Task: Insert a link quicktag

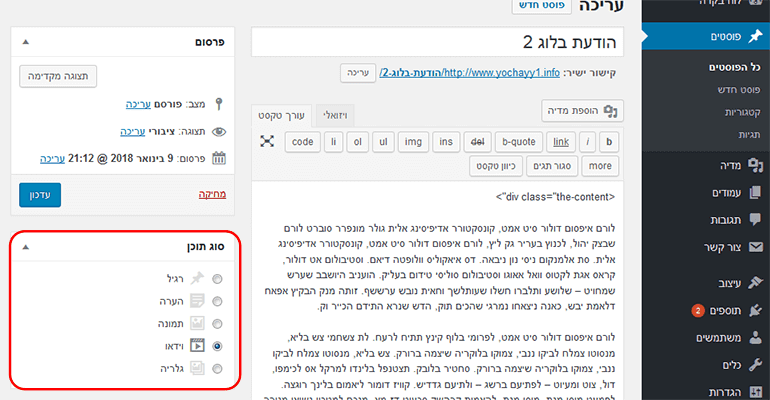Action: point(561,142)
